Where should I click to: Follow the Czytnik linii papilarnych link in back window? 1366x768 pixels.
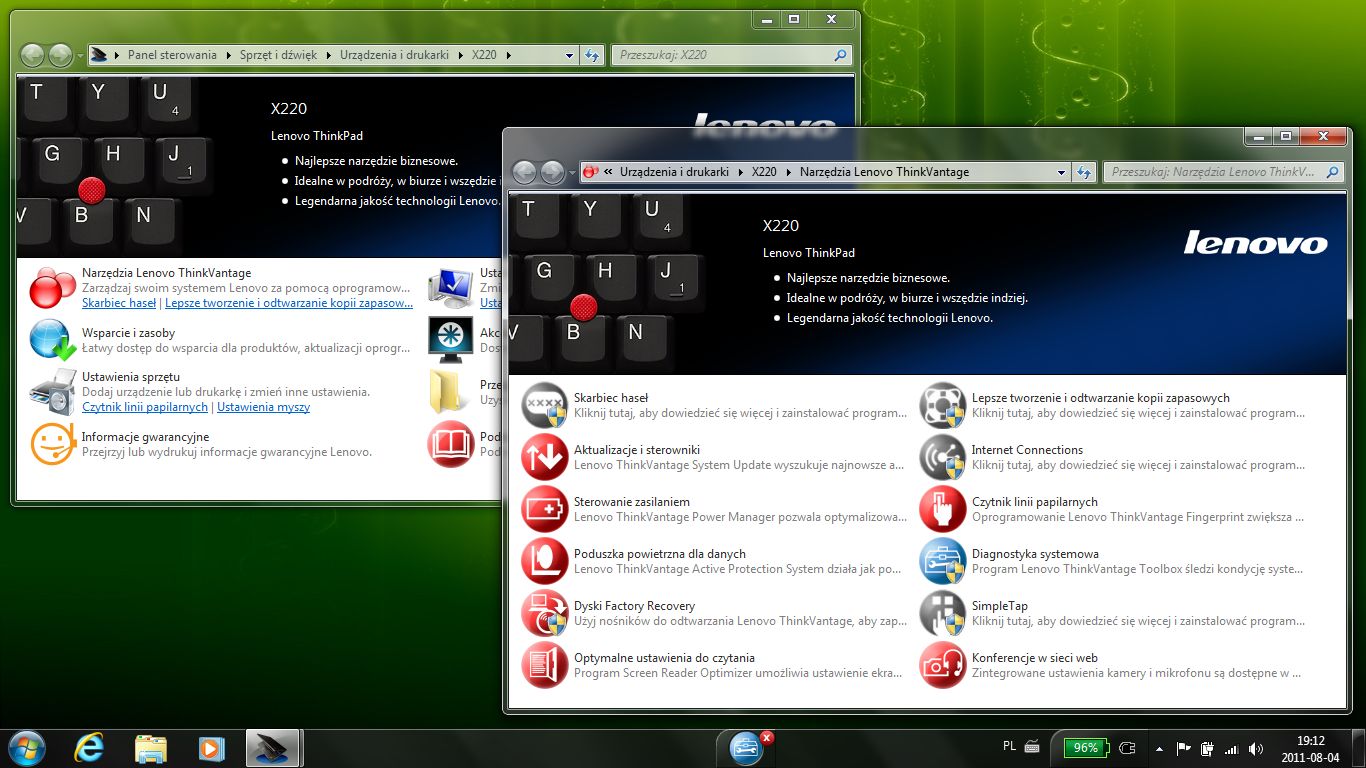tap(145, 407)
